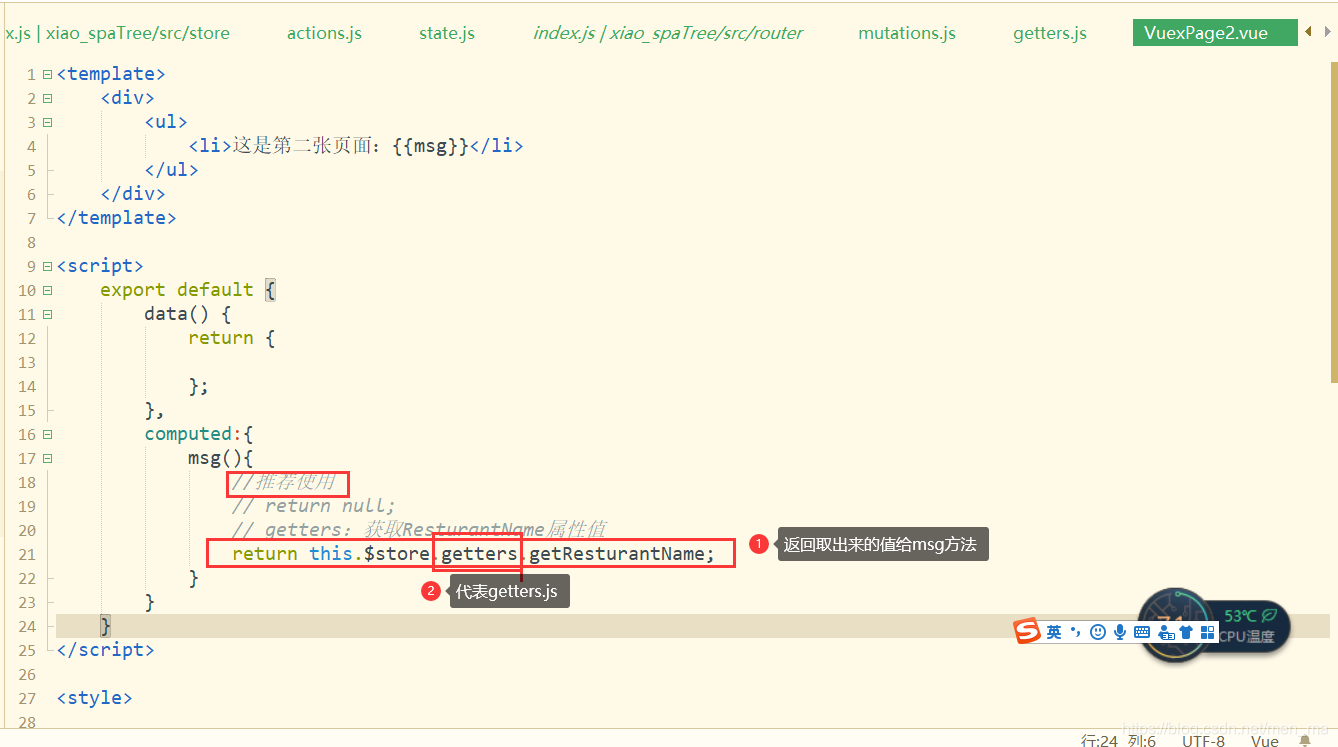The image size is (1338, 747).
Task: Collapse export default block at line 10
Action: [47, 290]
